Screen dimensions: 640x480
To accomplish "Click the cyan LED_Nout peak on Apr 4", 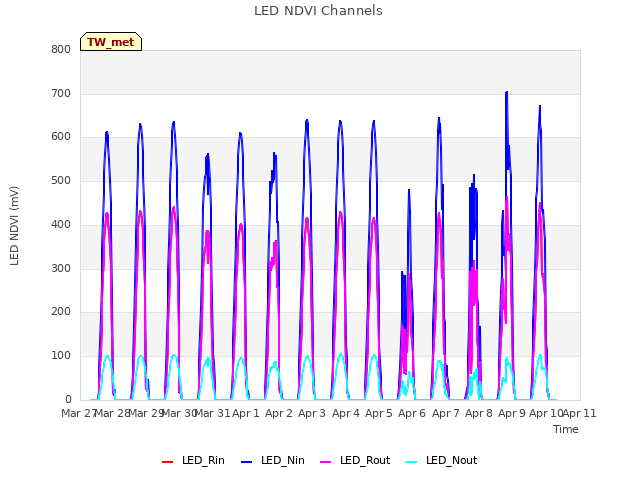I will 341,354.
